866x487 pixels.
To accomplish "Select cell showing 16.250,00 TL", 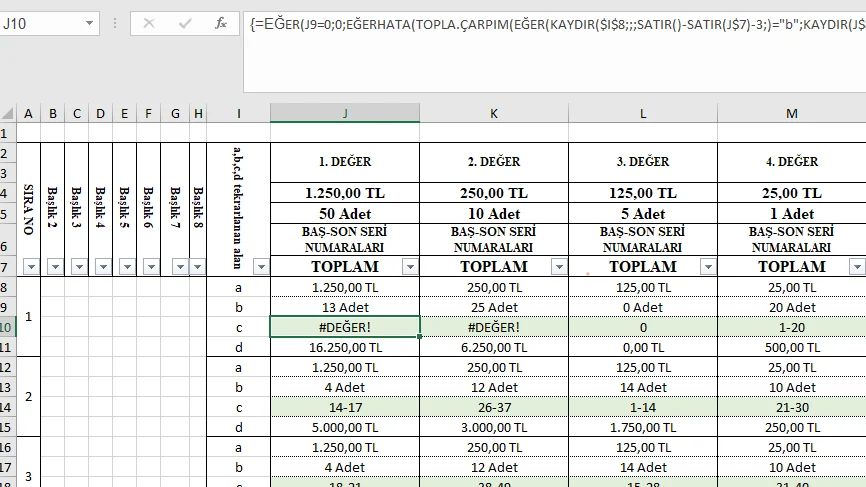I will (345, 347).
